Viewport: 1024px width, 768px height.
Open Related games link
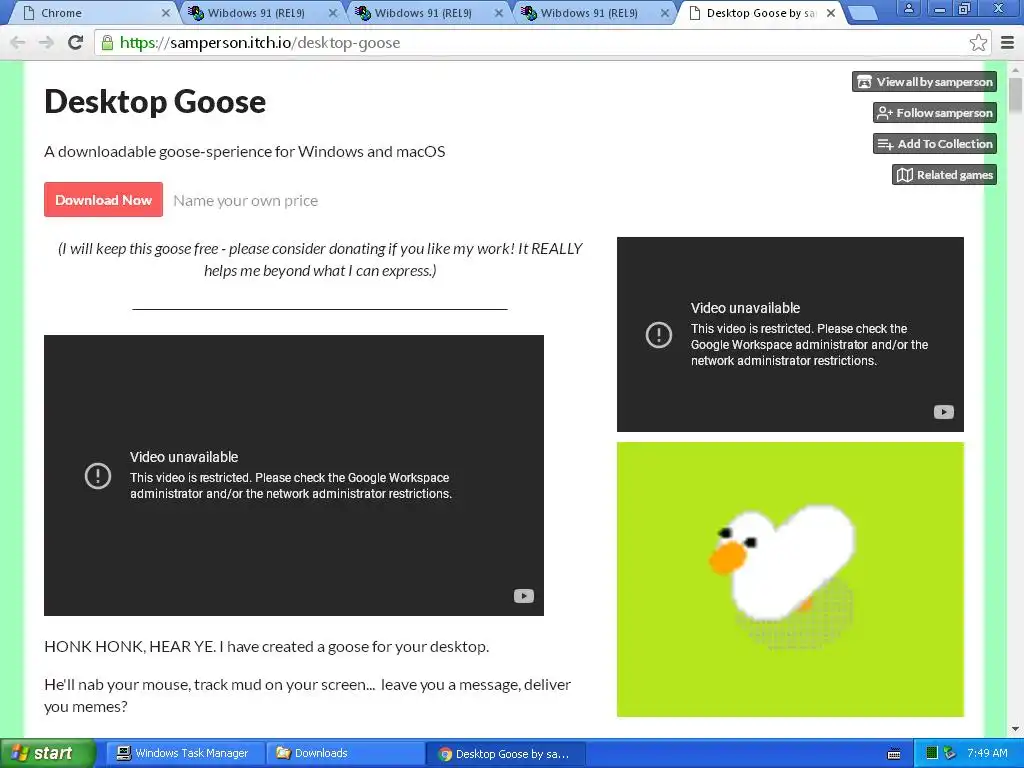click(944, 175)
